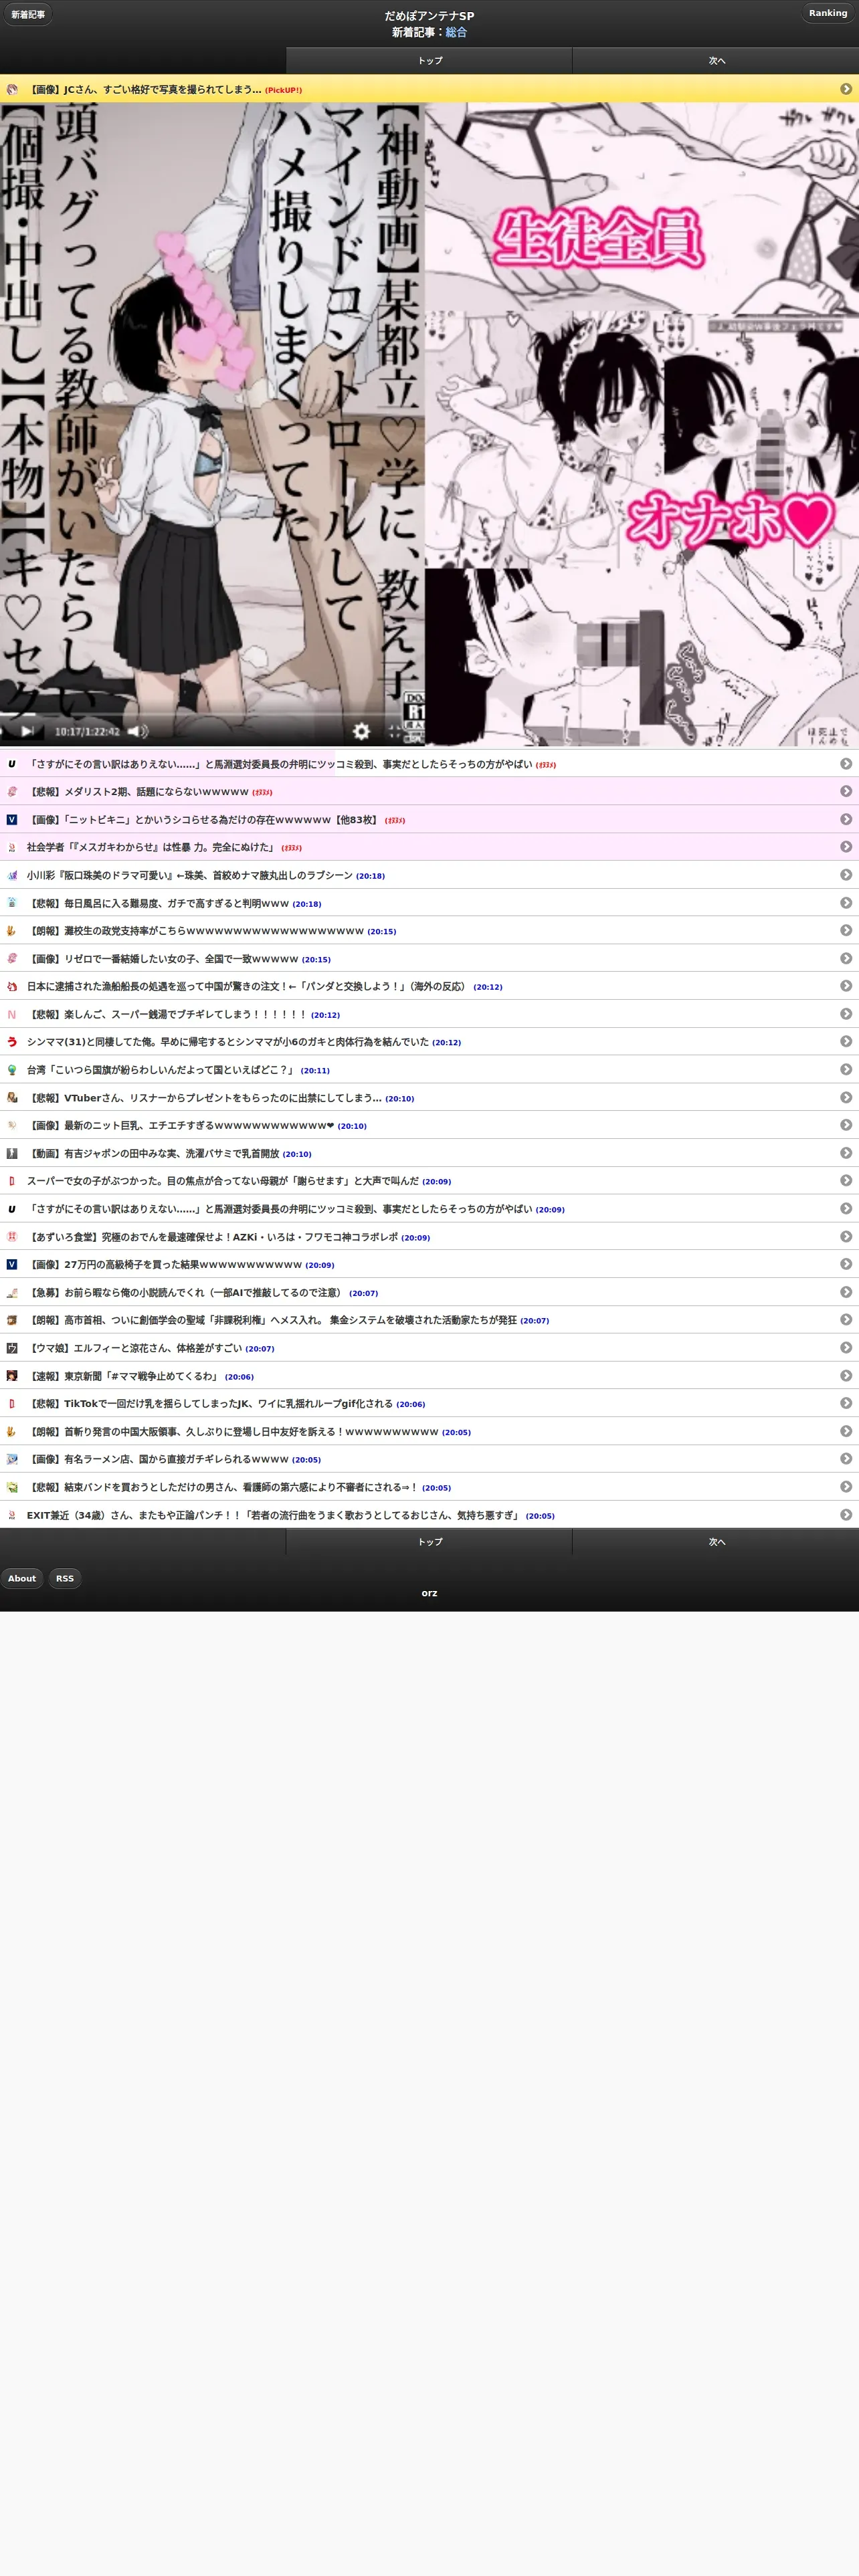Screen dimensions: 859x2576
Task: Click arrow icon beside 有名ラーメン店 article
Action: pyautogui.click(x=846, y=1458)
